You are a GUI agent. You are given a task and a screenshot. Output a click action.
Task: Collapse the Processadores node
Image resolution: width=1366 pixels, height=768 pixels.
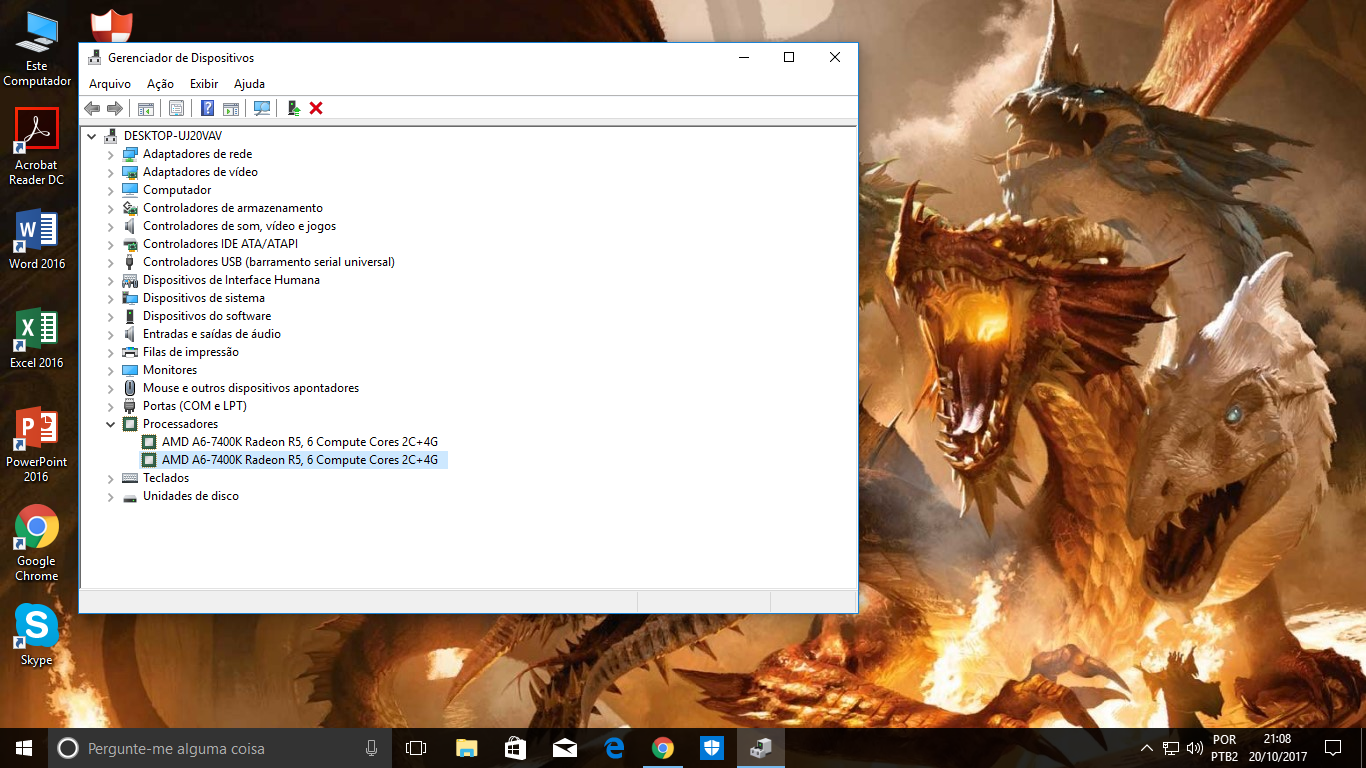pyautogui.click(x=111, y=424)
